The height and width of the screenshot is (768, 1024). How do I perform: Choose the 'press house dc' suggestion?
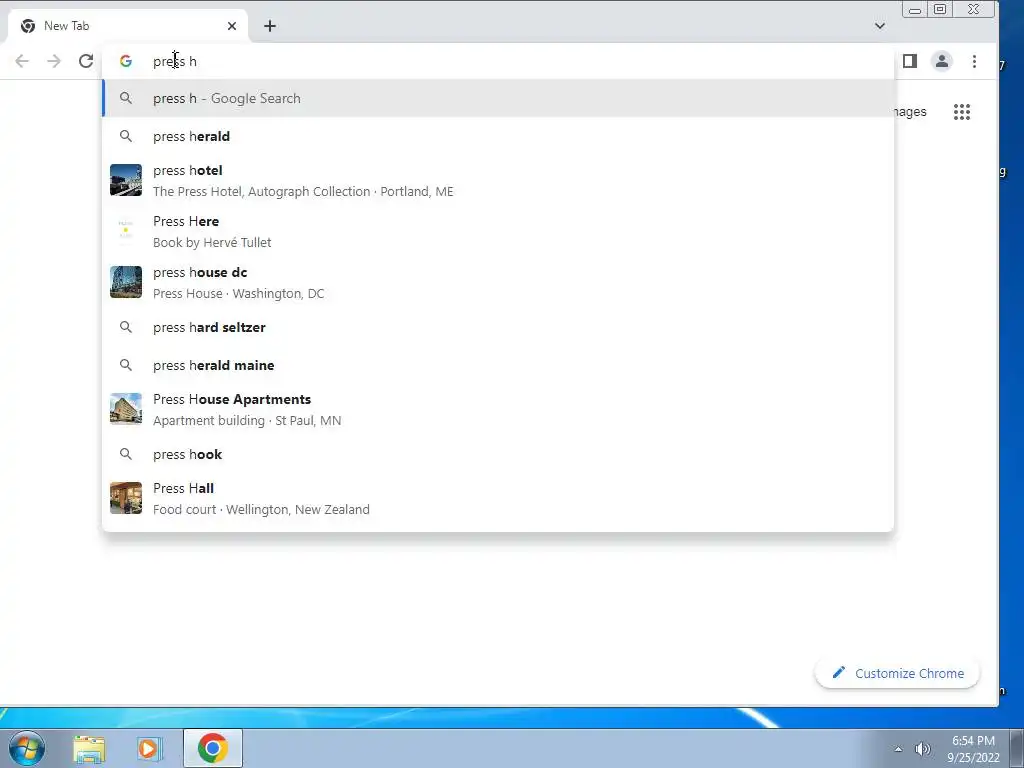click(498, 282)
